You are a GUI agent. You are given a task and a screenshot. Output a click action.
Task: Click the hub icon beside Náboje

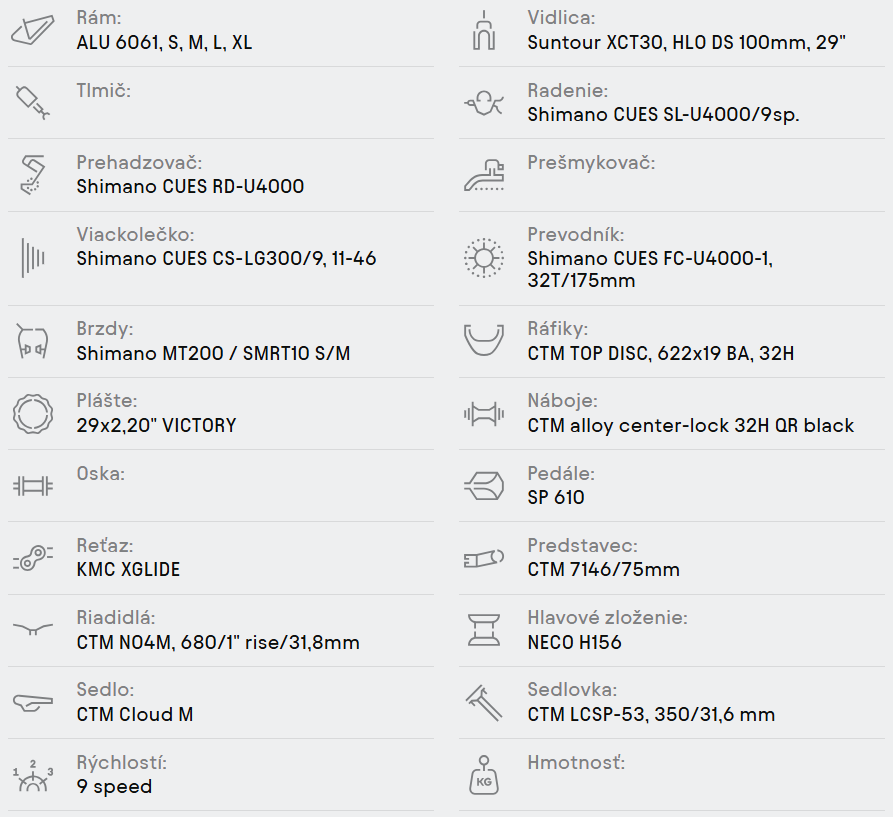click(483, 413)
